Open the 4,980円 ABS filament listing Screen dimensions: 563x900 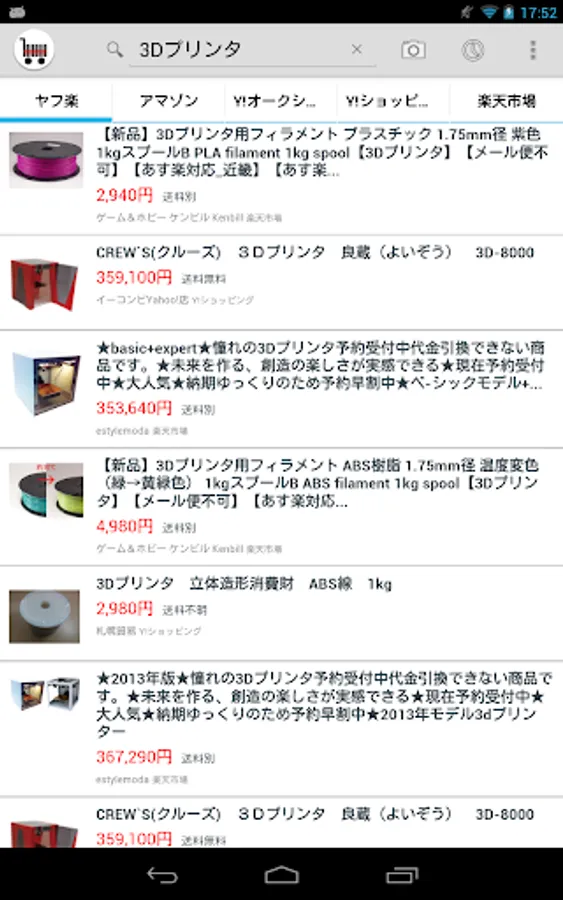coord(281,507)
